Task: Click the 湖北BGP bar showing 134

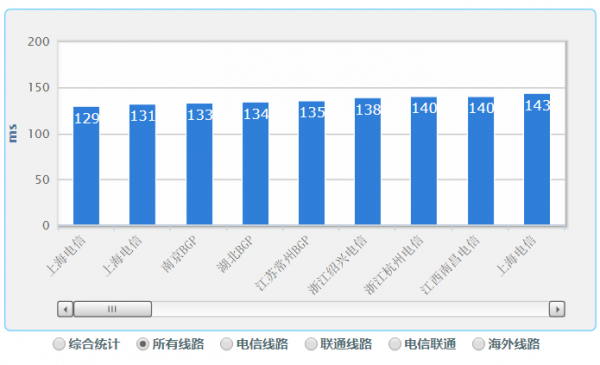Action: point(256,163)
